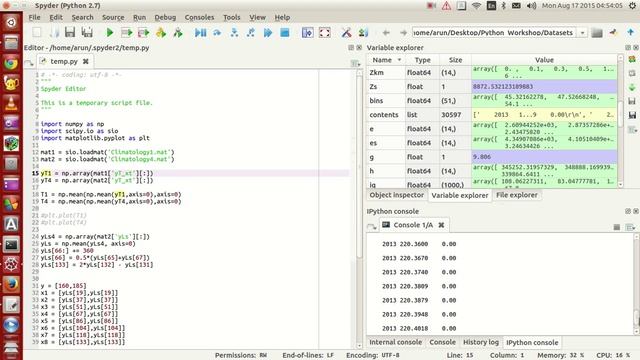
Task: Open the Edit menu
Action: click(x=56, y=18)
